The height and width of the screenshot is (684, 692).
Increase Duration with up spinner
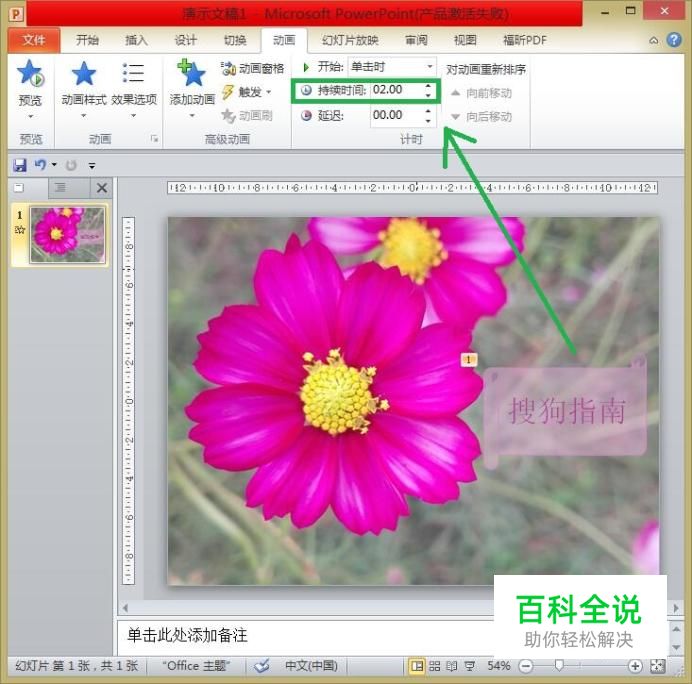point(428,86)
